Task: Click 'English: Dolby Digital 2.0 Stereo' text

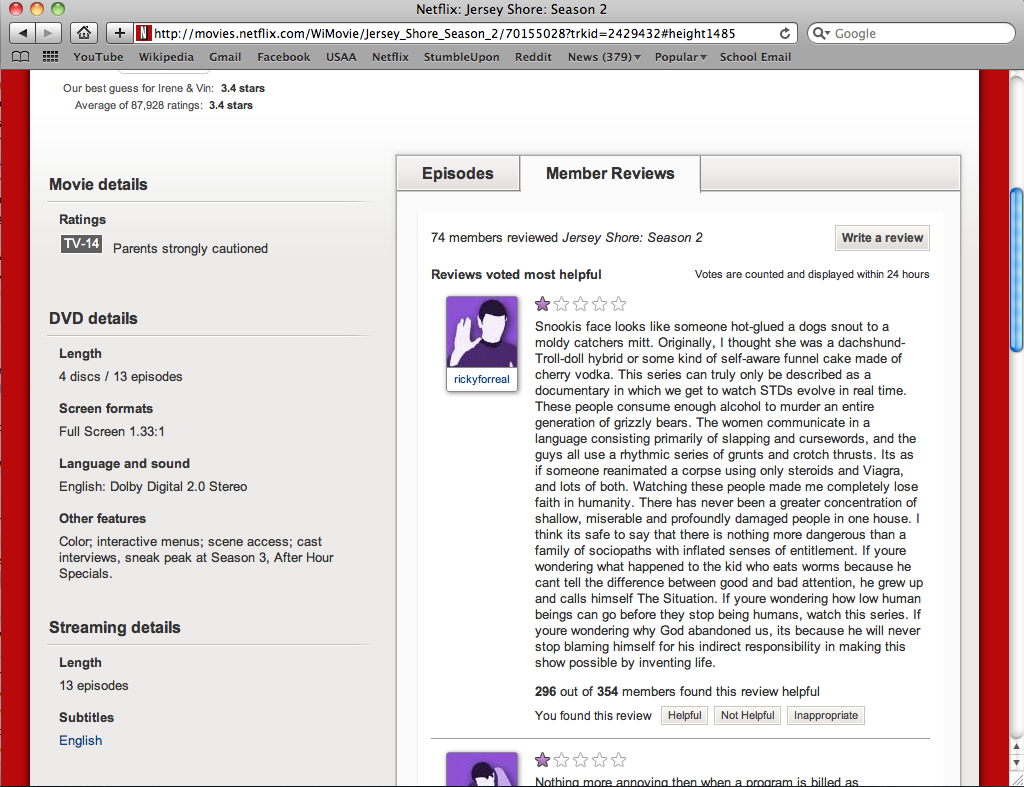Action: tap(153, 487)
